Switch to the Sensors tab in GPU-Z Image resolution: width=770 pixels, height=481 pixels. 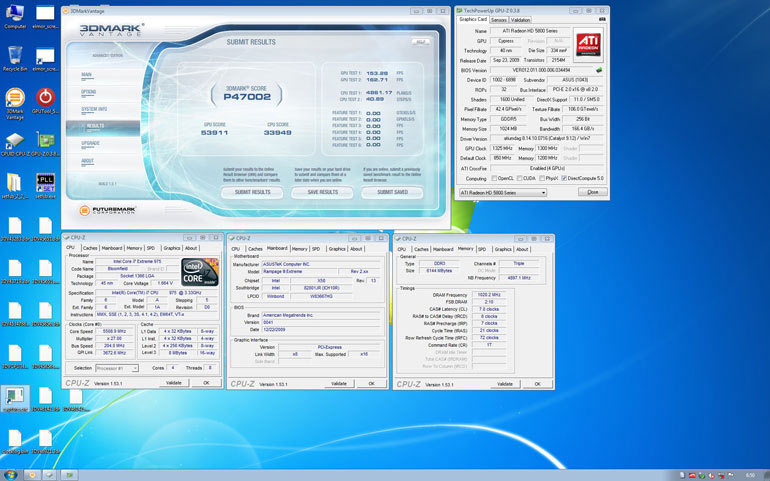(498, 20)
